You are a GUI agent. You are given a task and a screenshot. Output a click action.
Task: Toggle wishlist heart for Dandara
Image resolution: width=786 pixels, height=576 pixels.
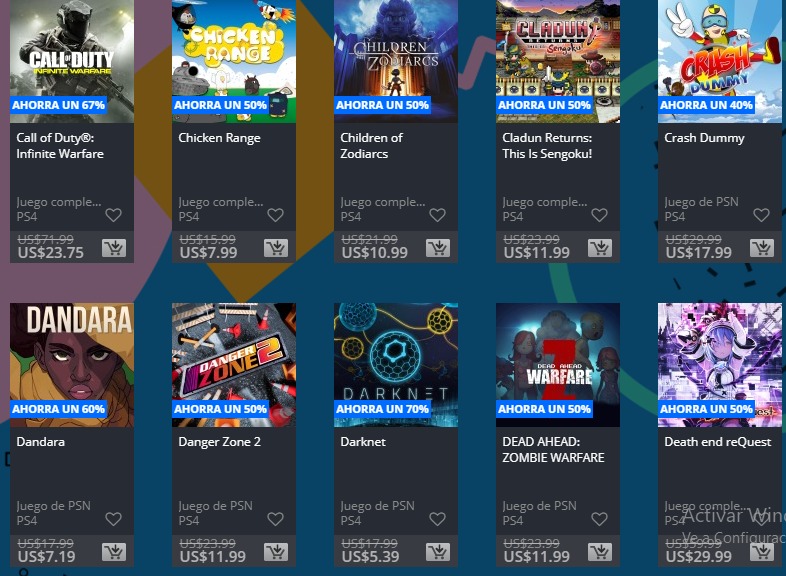[x=113, y=519]
